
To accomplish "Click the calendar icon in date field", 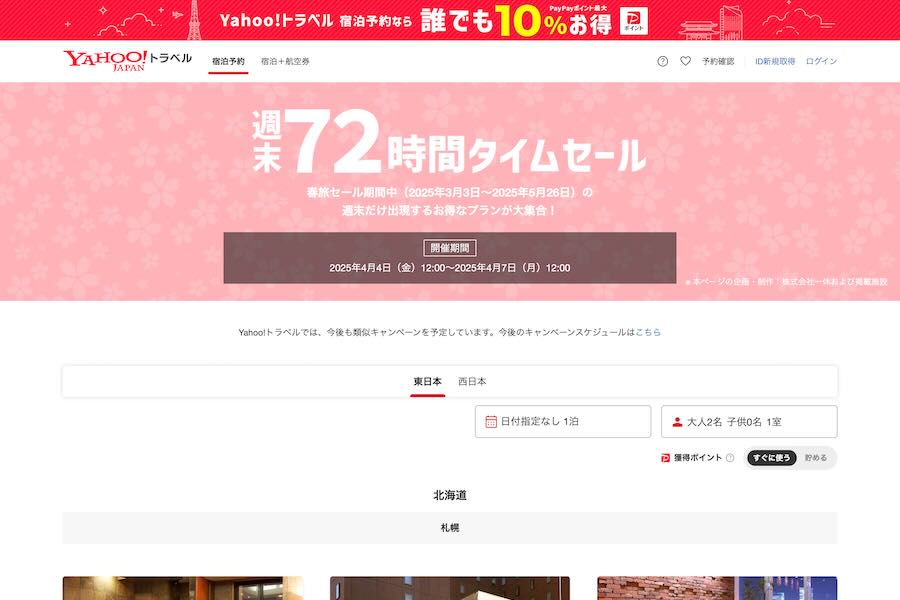I will (491, 421).
